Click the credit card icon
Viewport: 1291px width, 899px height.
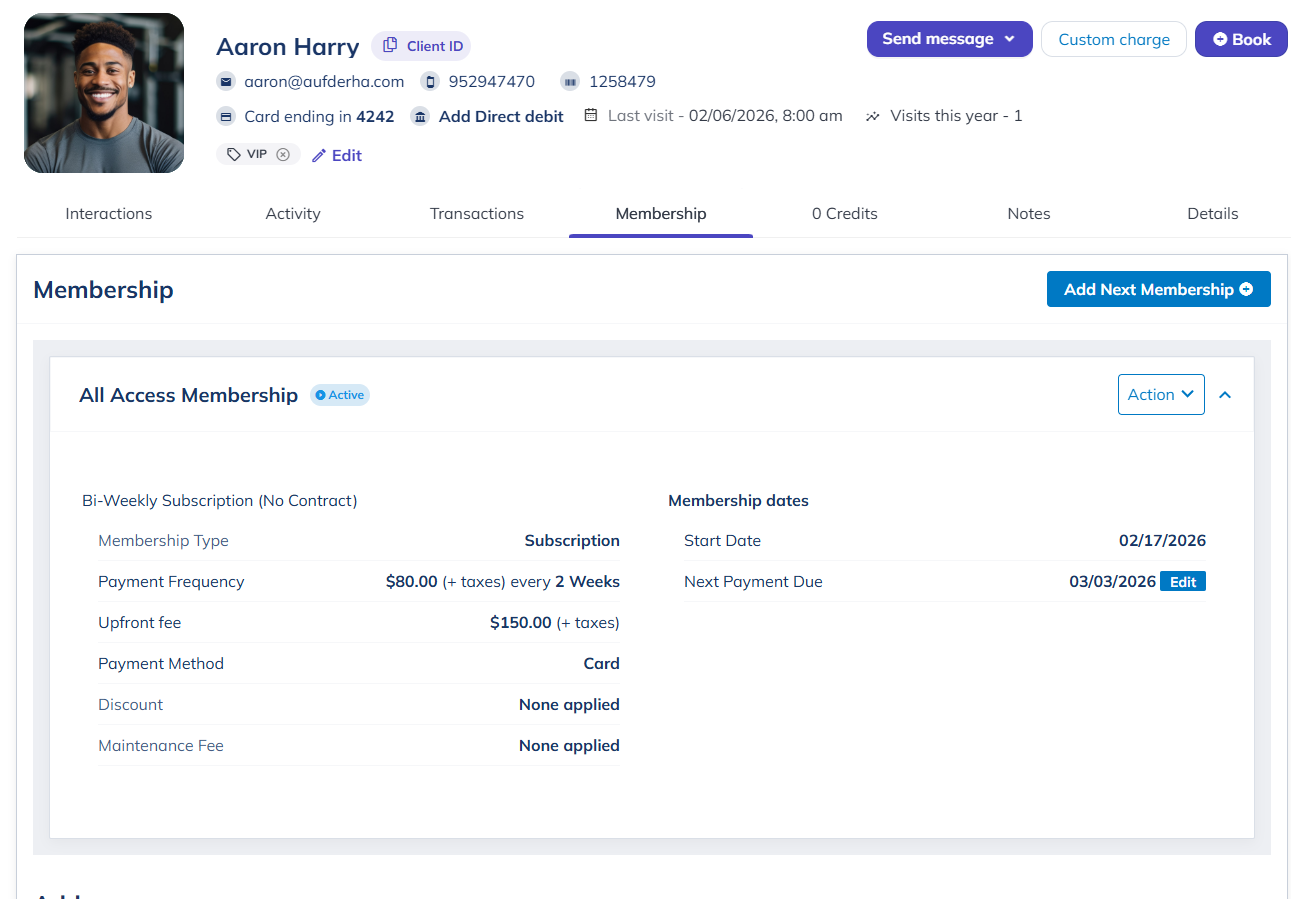pyautogui.click(x=226, y=117)
